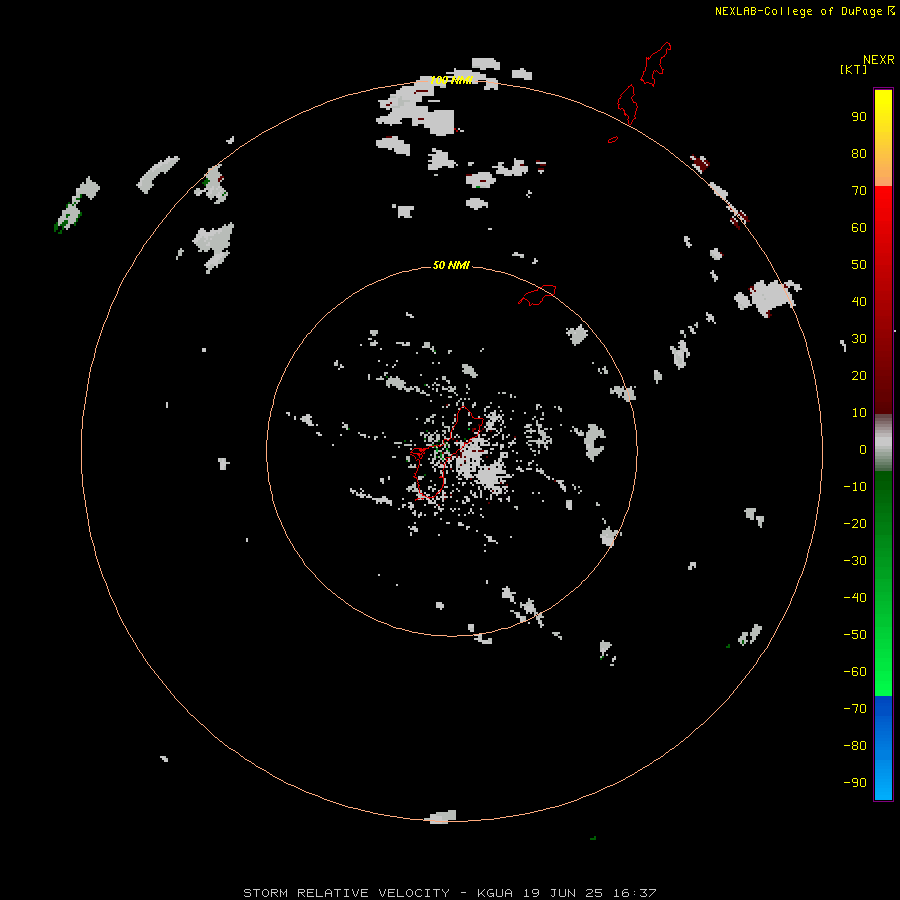Select the blue color bar segment

tap(883, 747)
